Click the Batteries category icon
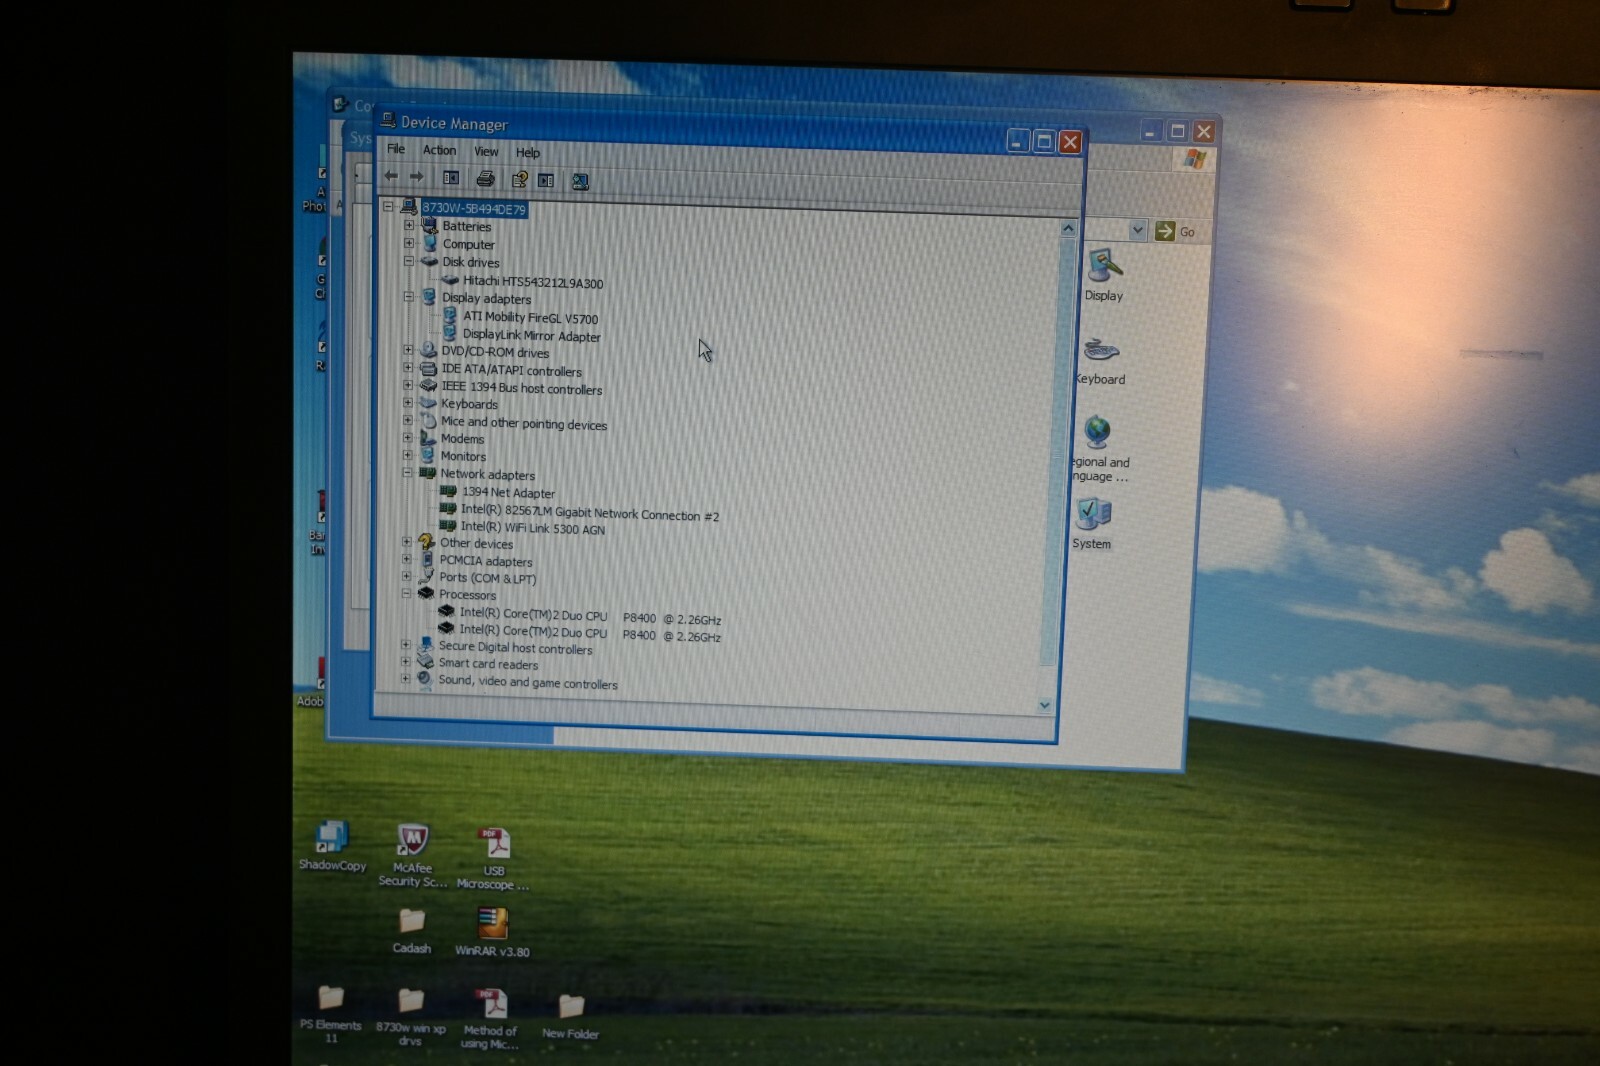 point(430,226)
